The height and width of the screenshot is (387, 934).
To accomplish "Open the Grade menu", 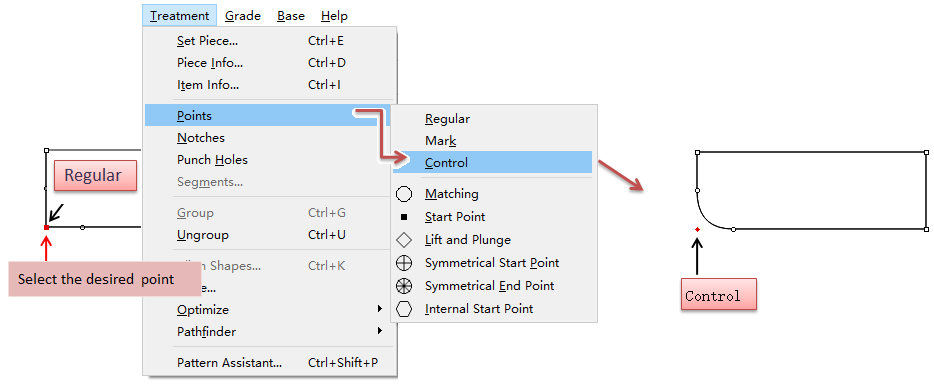I will pyautogui.click(x=242, y=15).
